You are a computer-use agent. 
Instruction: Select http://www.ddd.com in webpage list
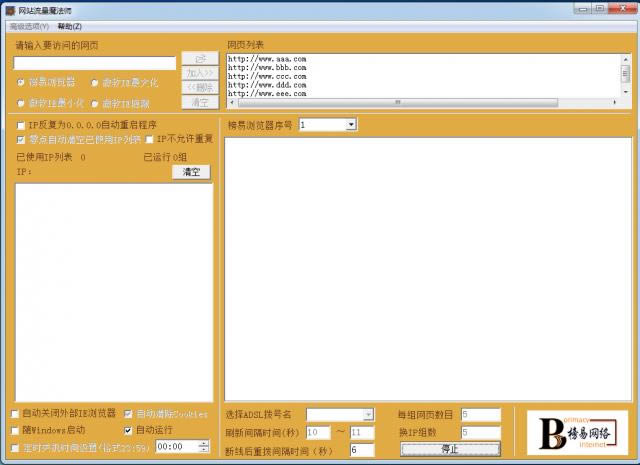267,85
